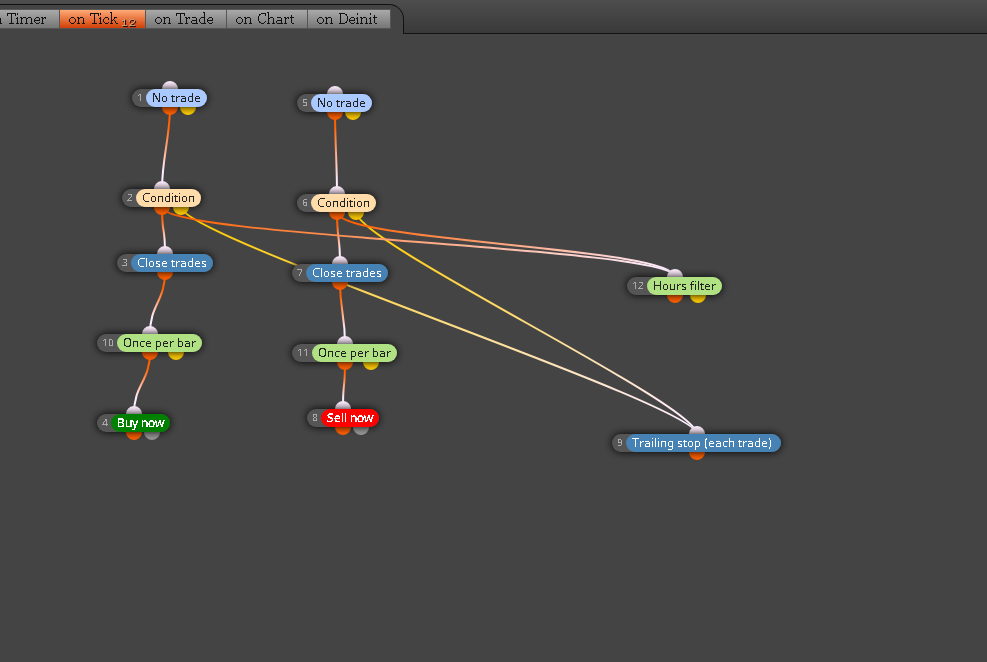Open the on Trade tab
This screenshot has width=987, height=662.
pyautogui.click(x=185, y=19)
